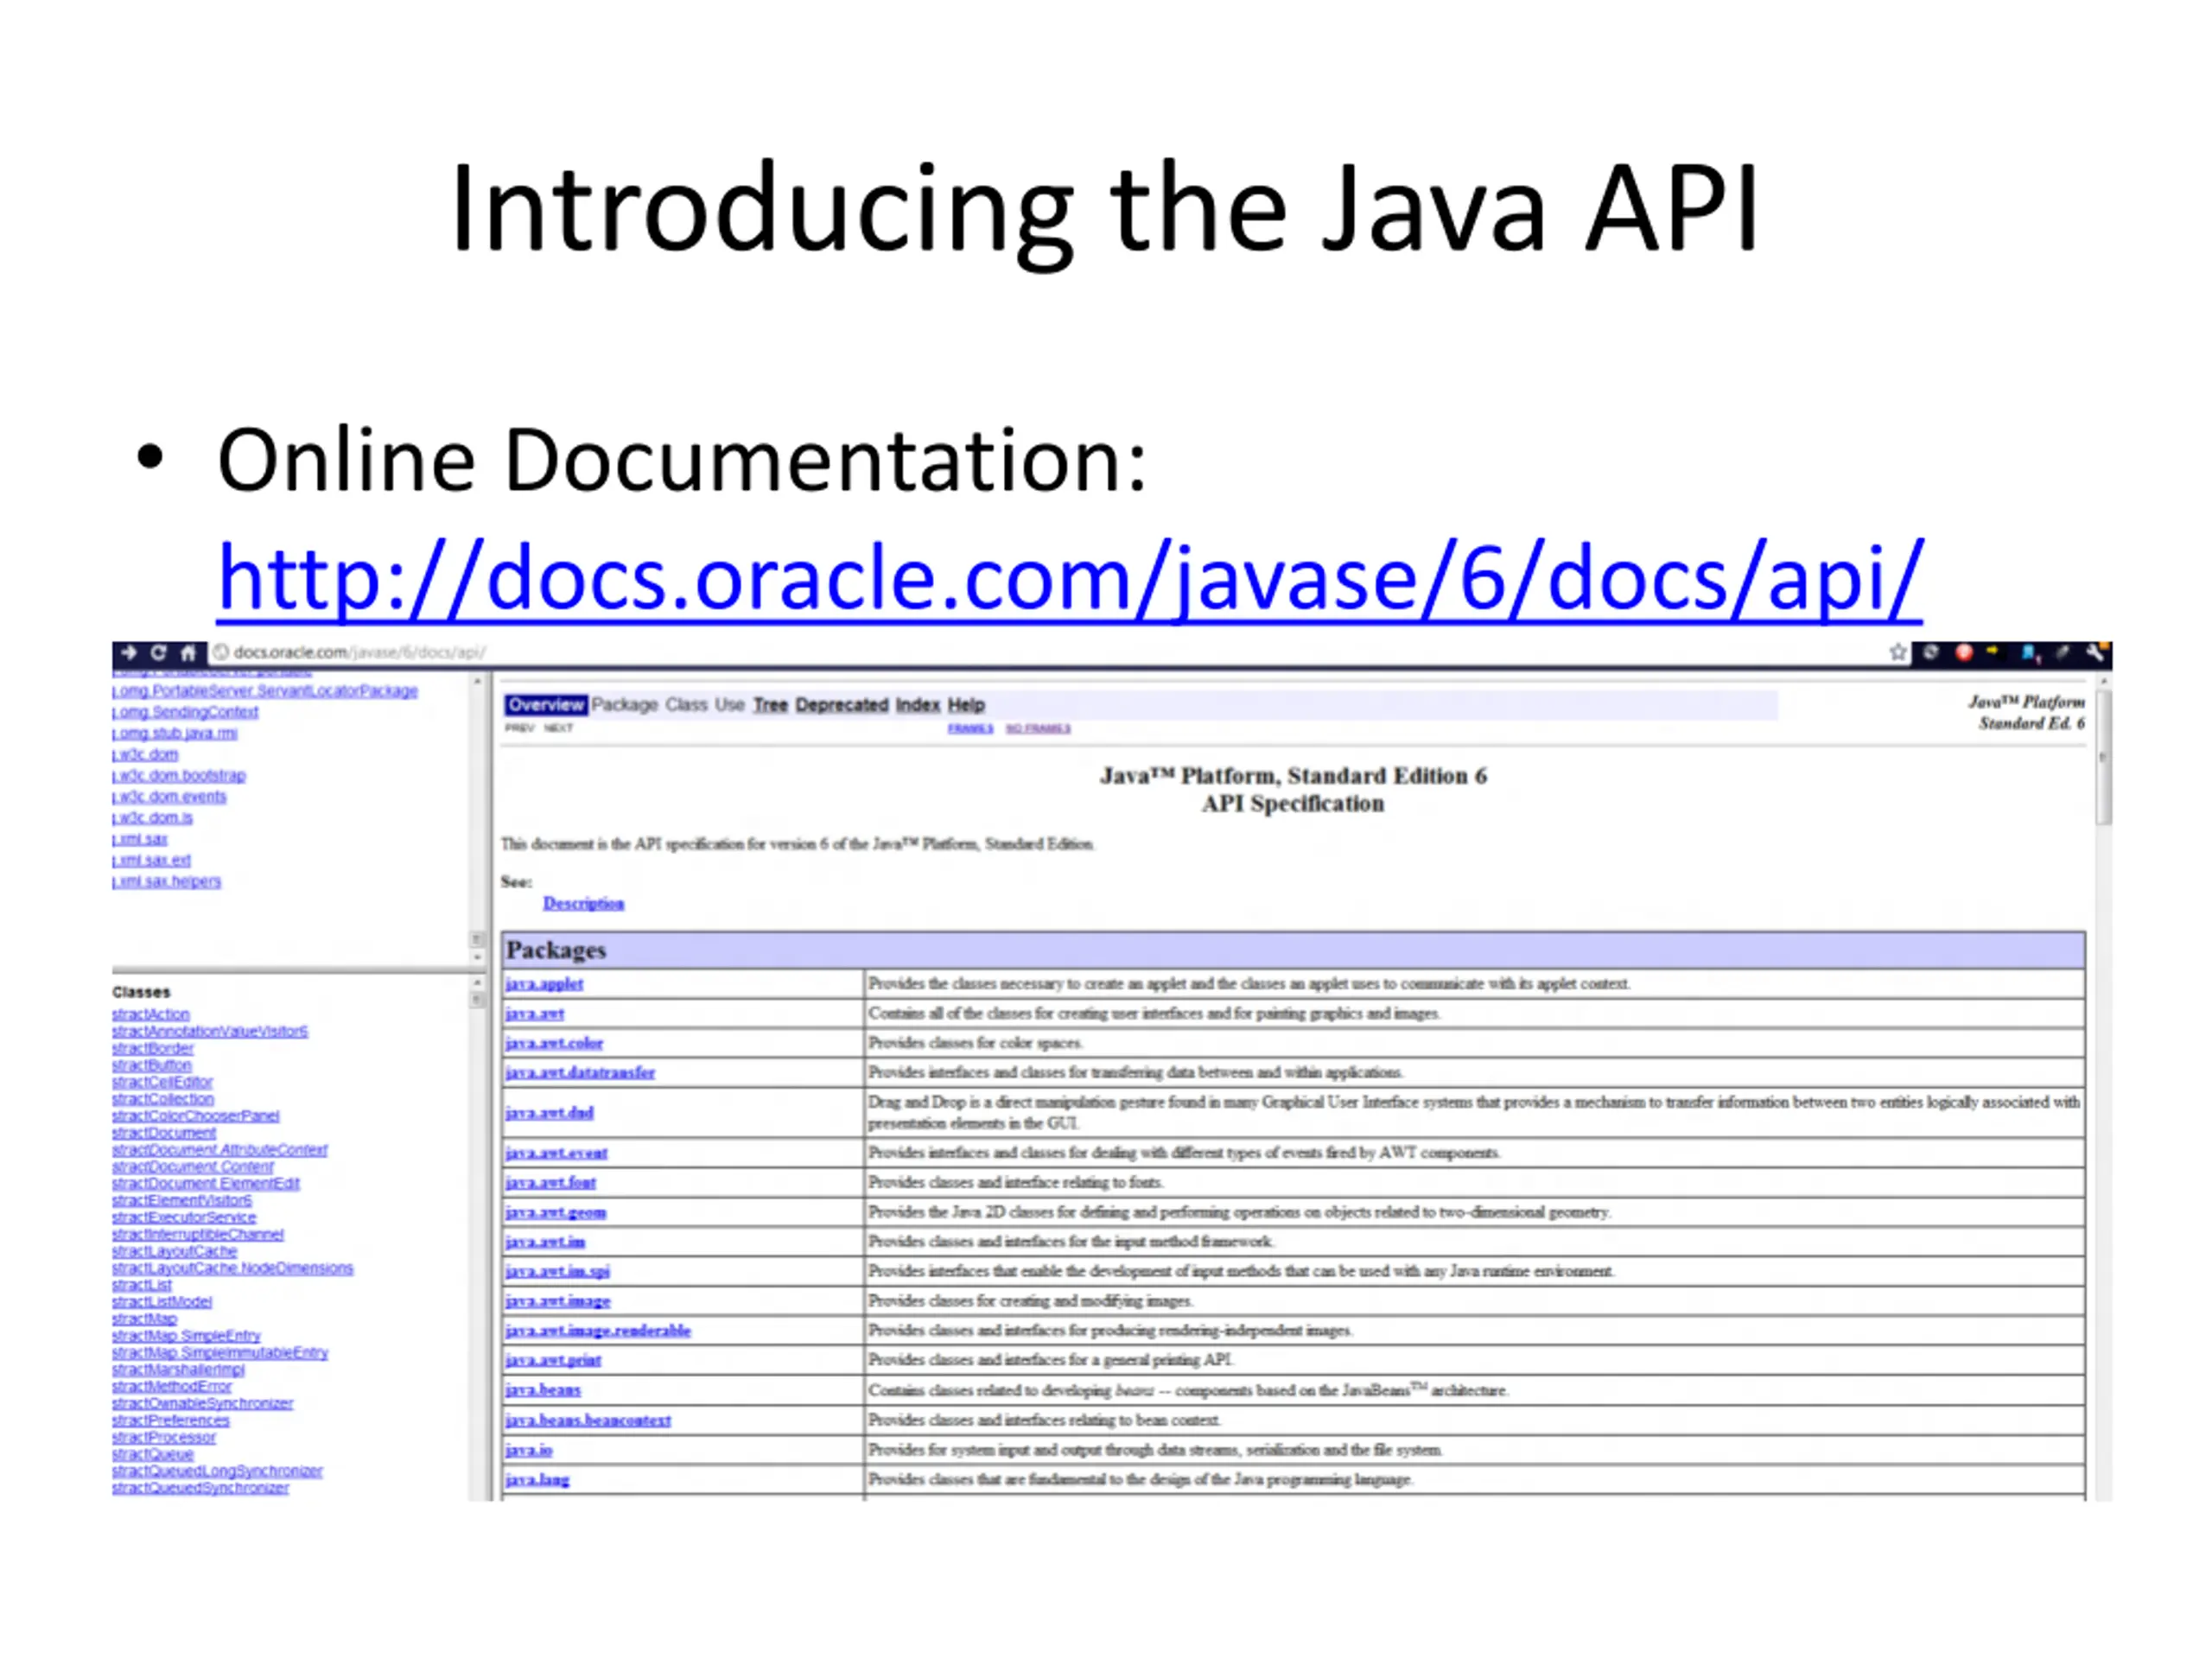Image resolution: width=2212 pixels, height=1659 pixels.
Task: Open the java.applet package link
Action: [x=544, y=983]
